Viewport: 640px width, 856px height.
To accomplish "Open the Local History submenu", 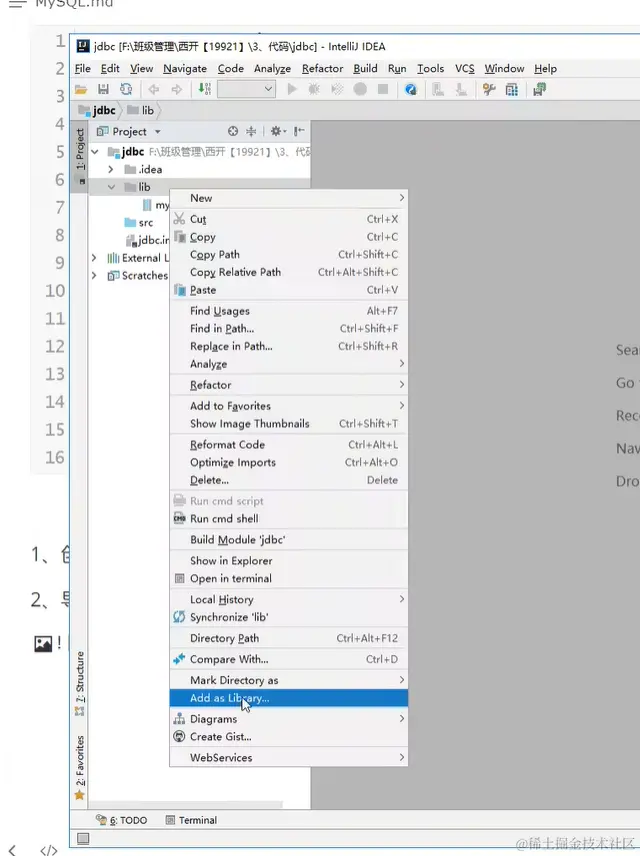I will (x=288, y=599).
